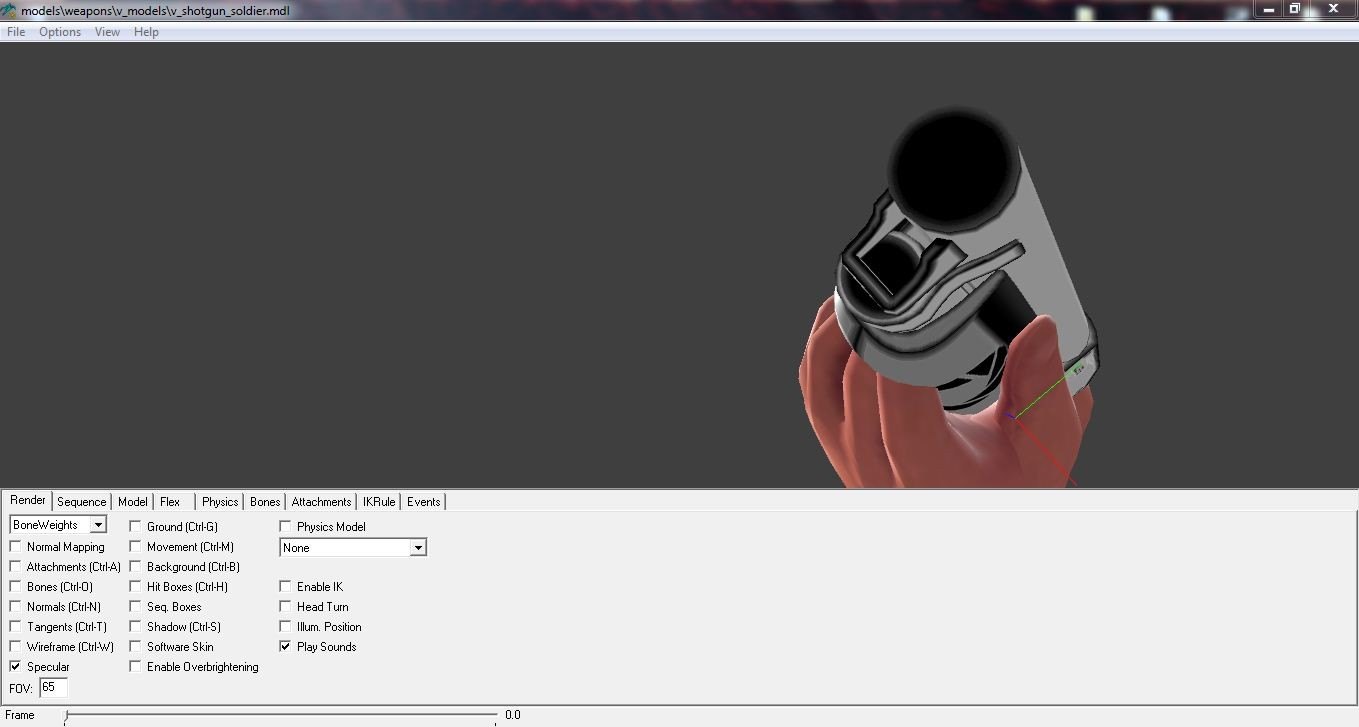Enable the Hit Boxes checkbox
Image resolution: width=1359 pixels, height=727 pixels.
(x=135, y=587)
